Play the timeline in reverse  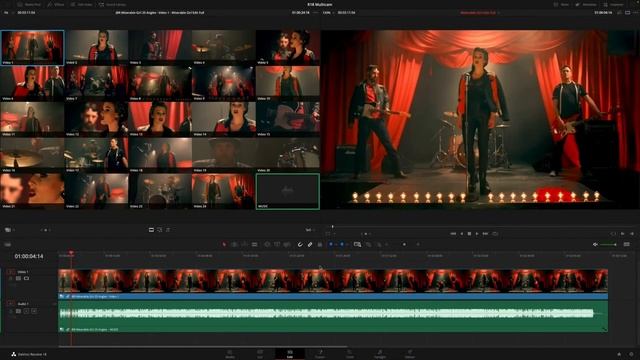(462, 234)
